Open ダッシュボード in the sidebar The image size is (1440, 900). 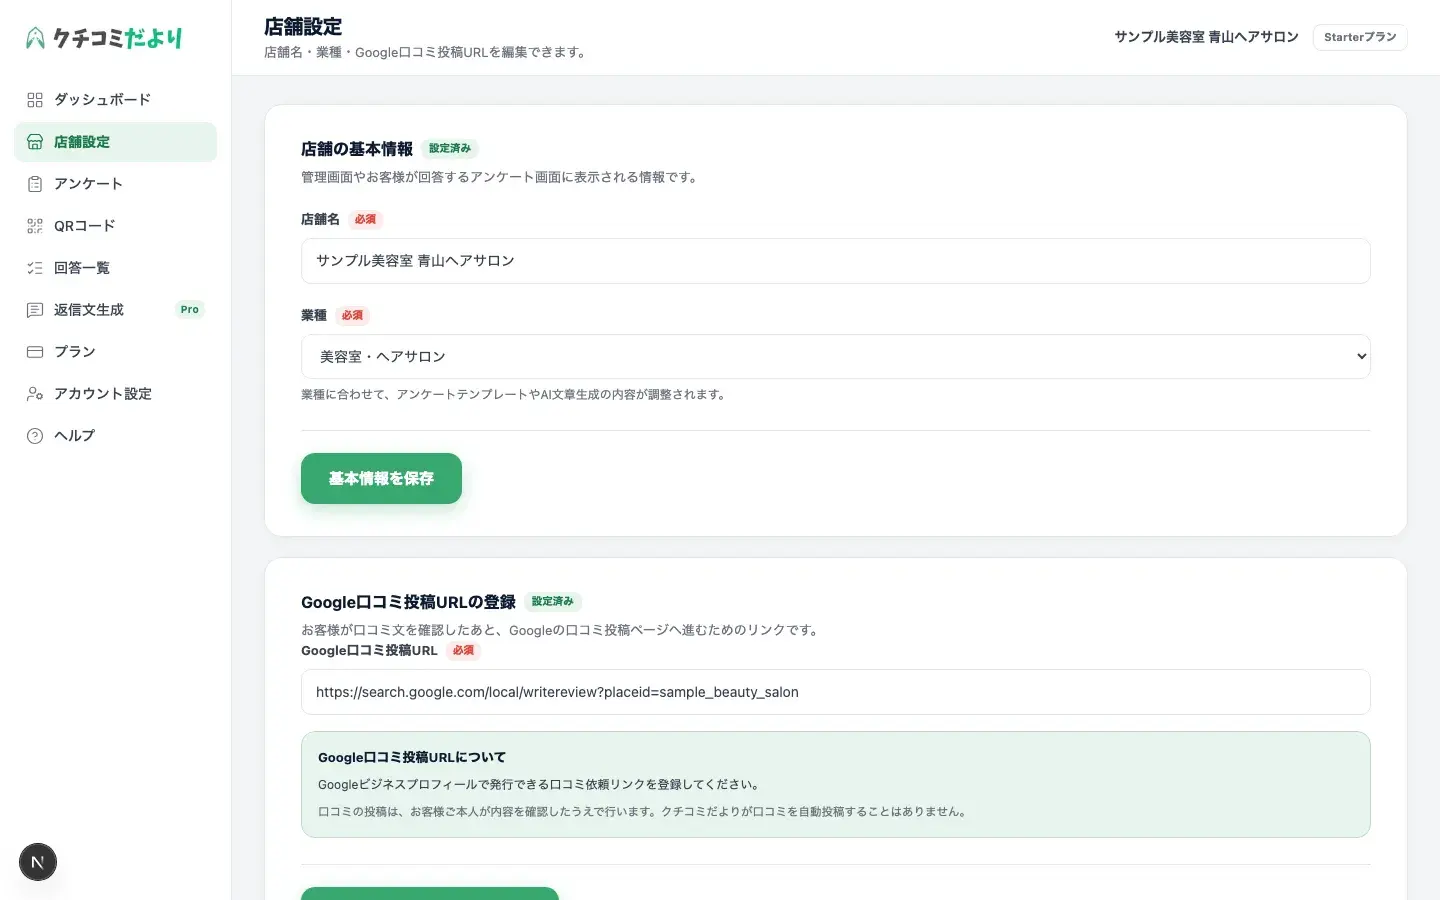pyautogui.click(x=116, y=100)
